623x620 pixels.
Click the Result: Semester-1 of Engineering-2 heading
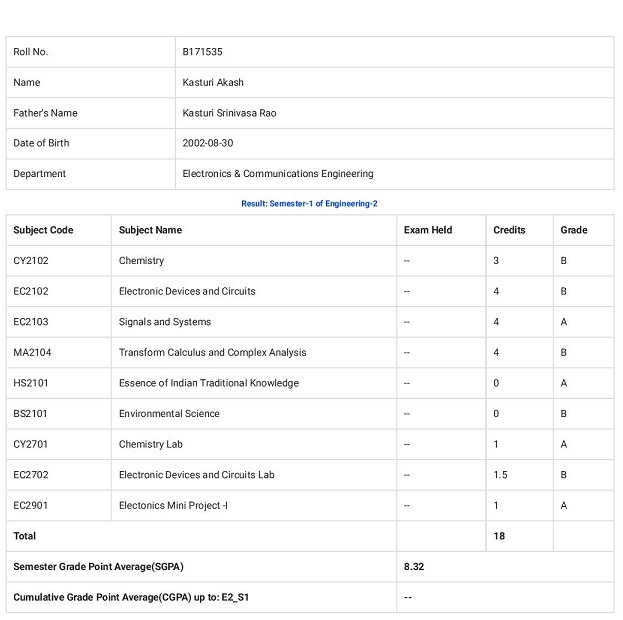pyautogui.click(x=309, y=203)
